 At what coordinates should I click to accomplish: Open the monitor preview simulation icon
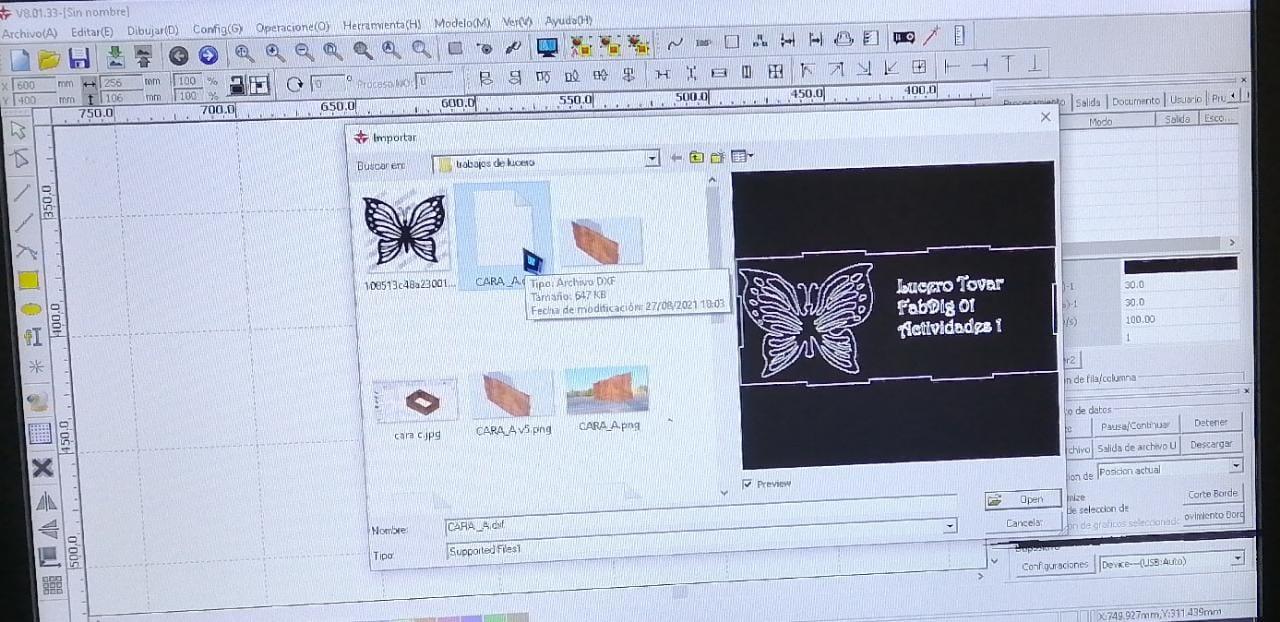[546, 47]
